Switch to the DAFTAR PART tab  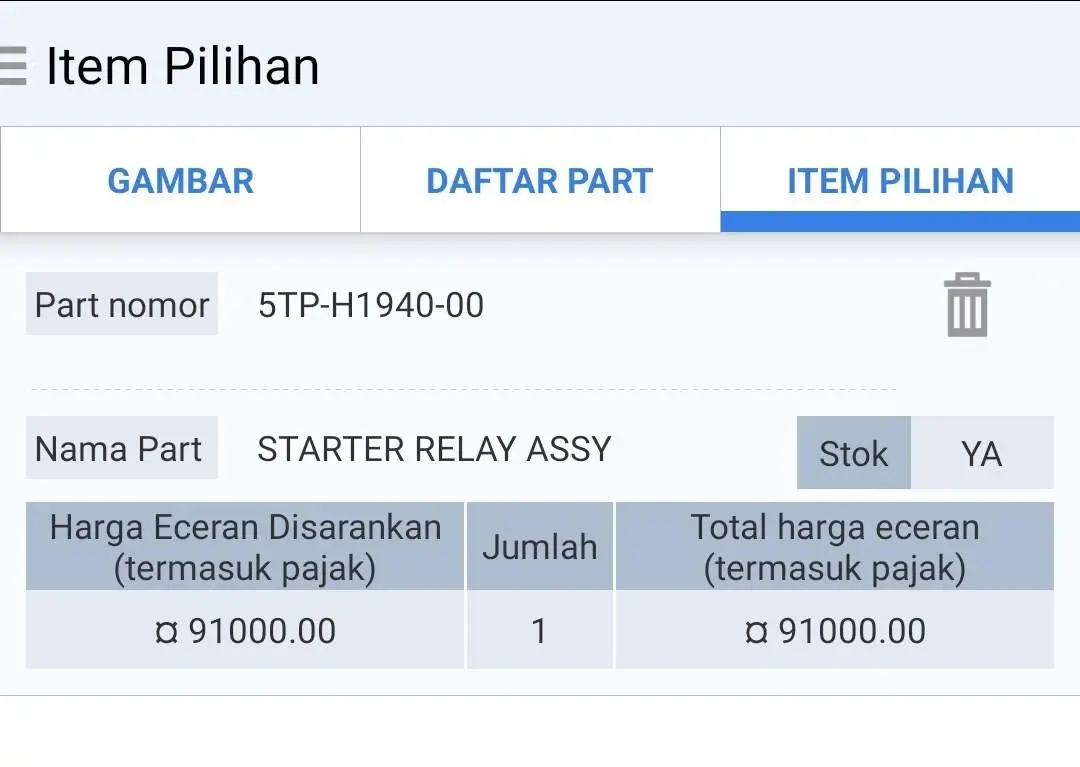coord(540,180)
